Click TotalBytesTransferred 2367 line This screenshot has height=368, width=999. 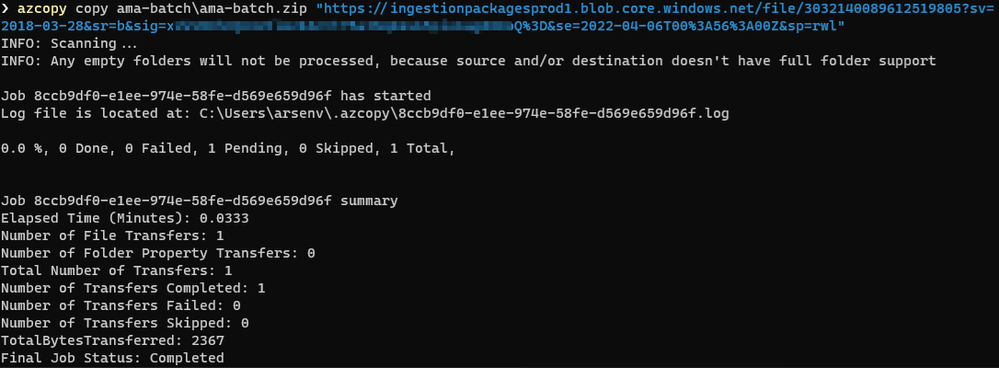113,341
